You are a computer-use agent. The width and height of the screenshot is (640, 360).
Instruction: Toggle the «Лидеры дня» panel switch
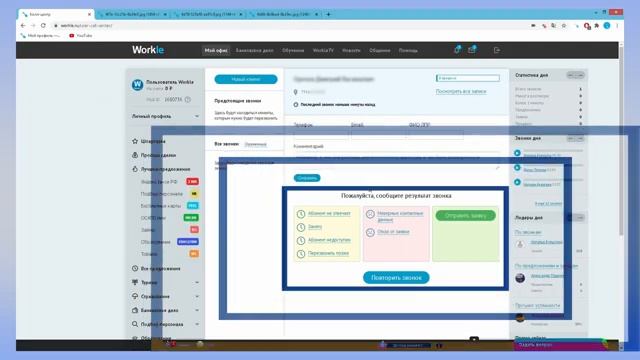576,218
